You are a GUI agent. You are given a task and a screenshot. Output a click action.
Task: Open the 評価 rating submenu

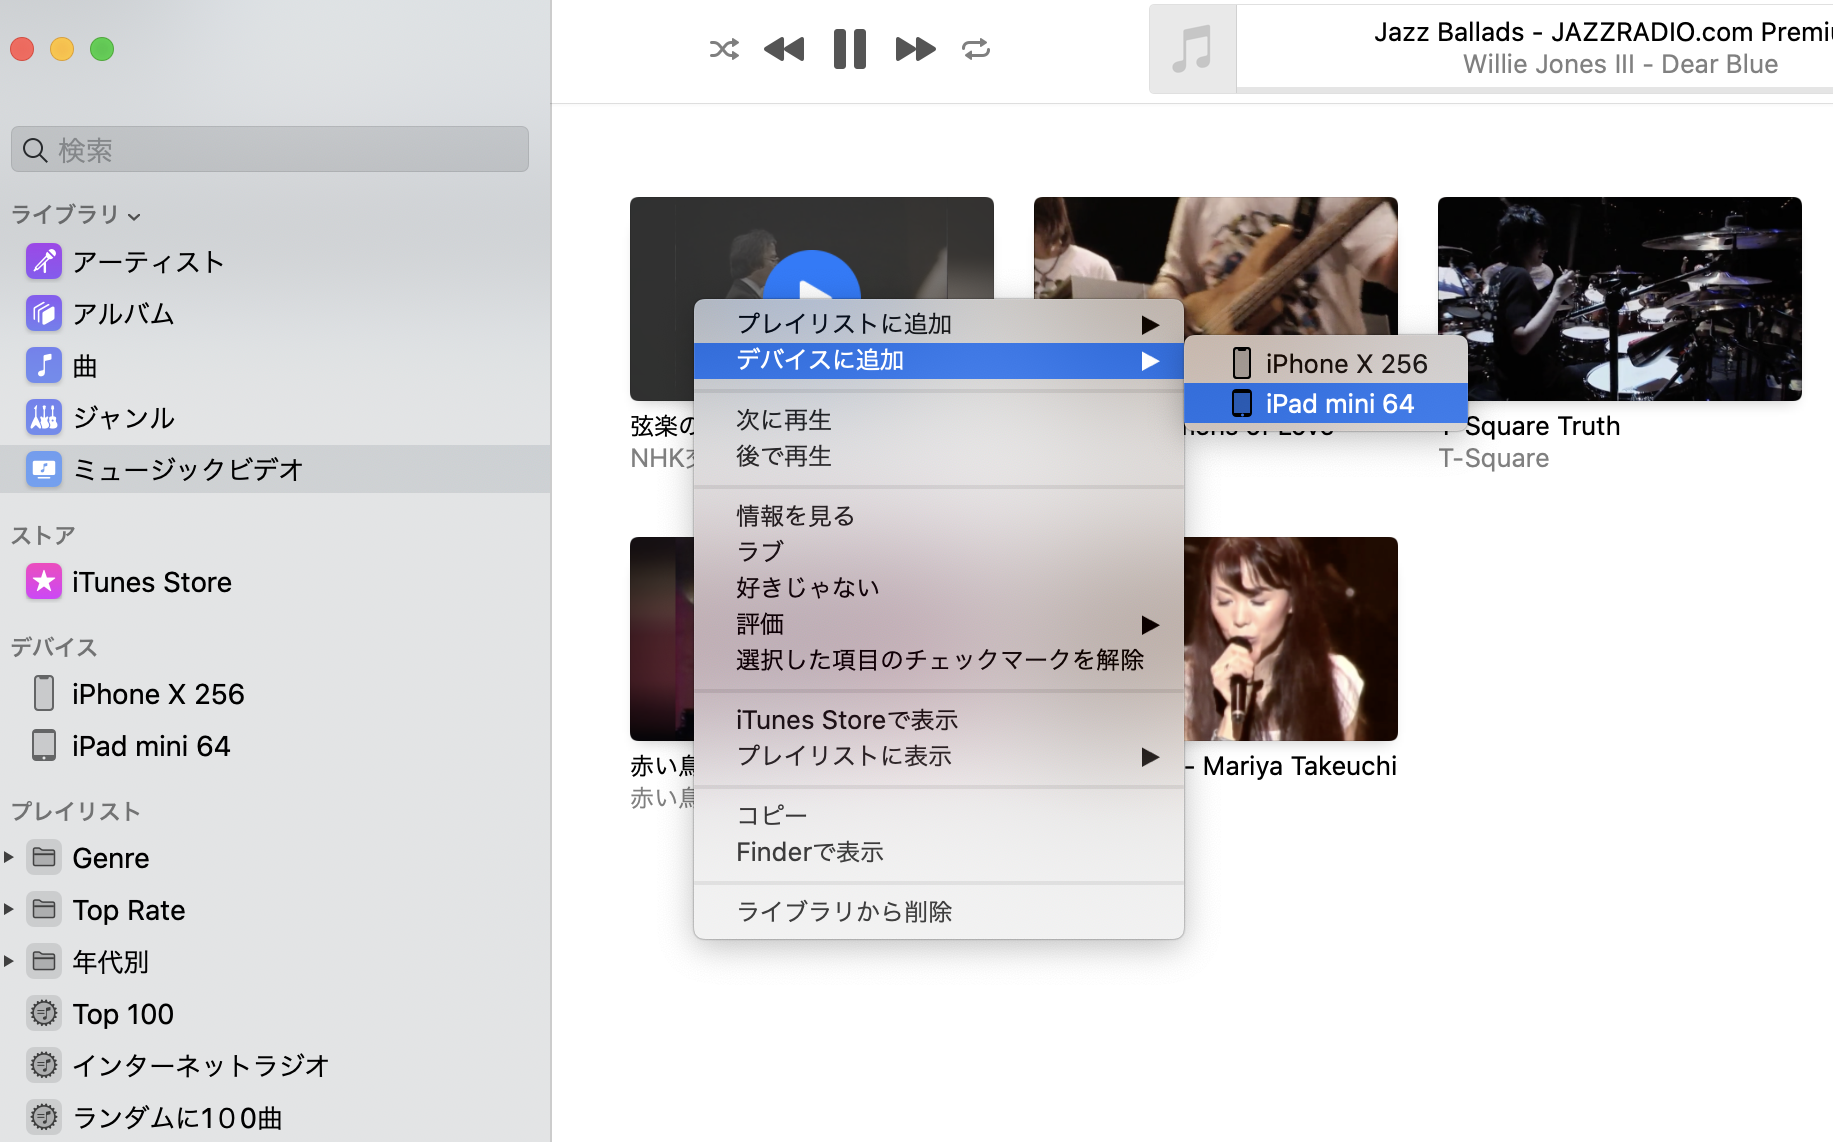(939, 624)
